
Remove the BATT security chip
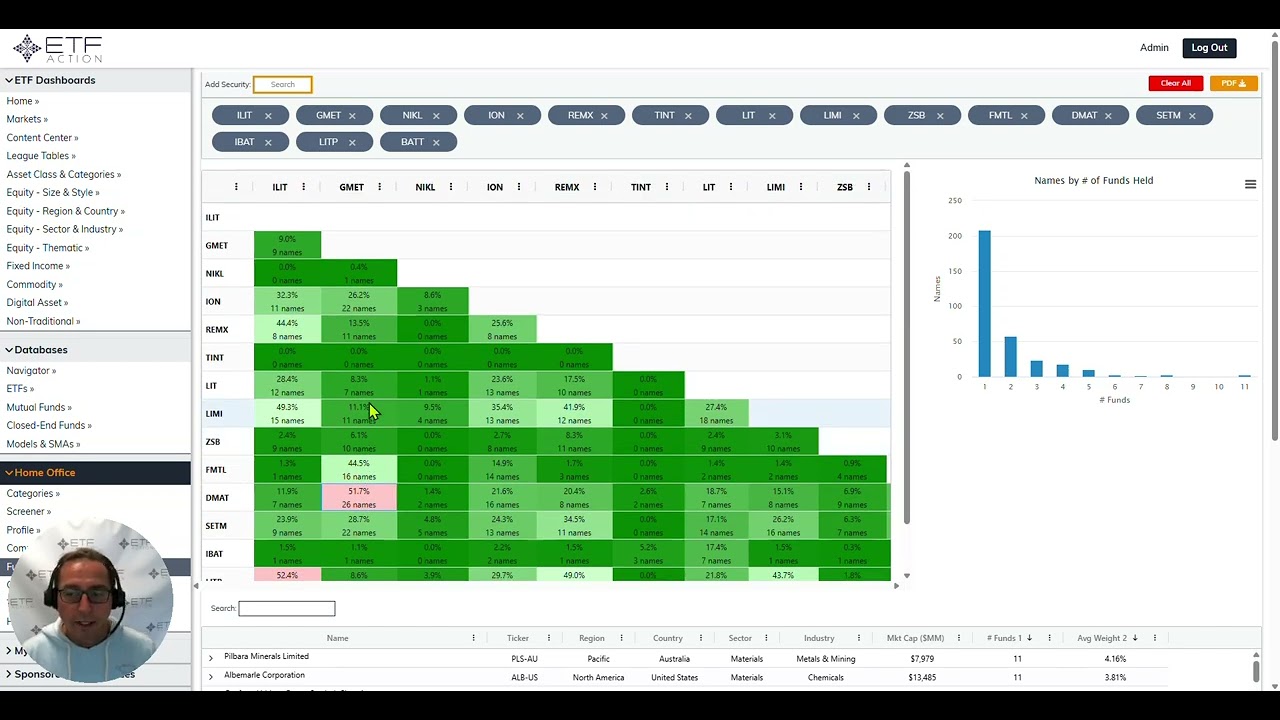(x=436, y=143)
